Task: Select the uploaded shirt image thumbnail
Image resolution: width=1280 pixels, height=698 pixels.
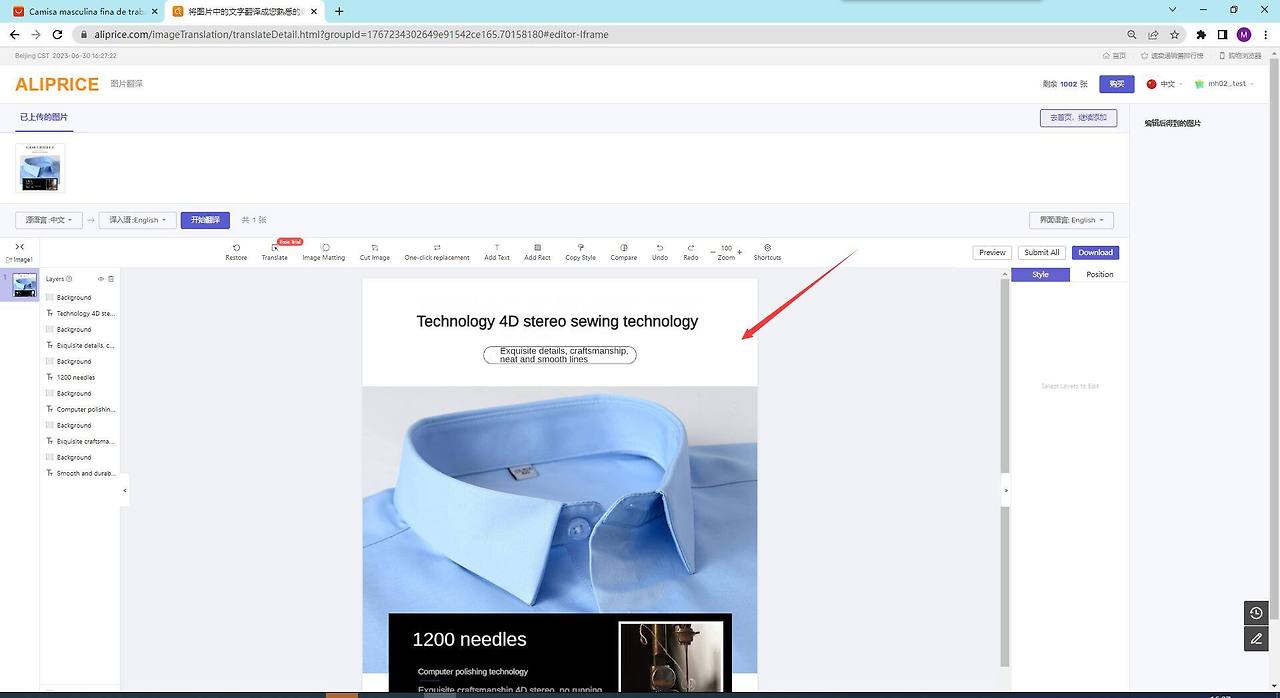Action: 40,167
